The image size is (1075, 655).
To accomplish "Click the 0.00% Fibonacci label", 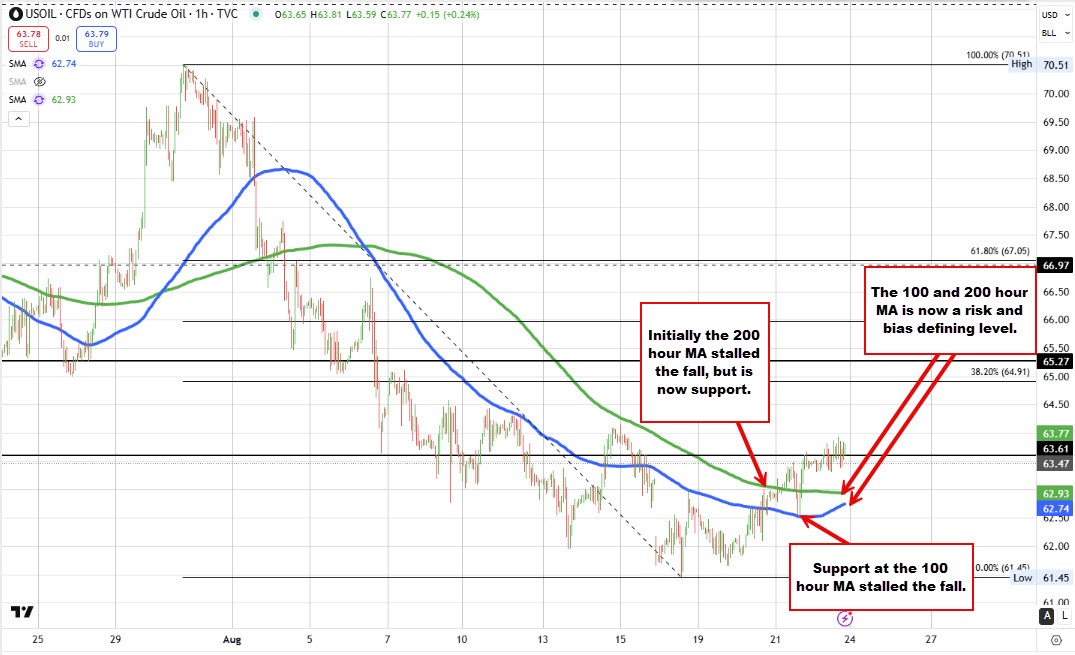I will tap(1002, 567).
